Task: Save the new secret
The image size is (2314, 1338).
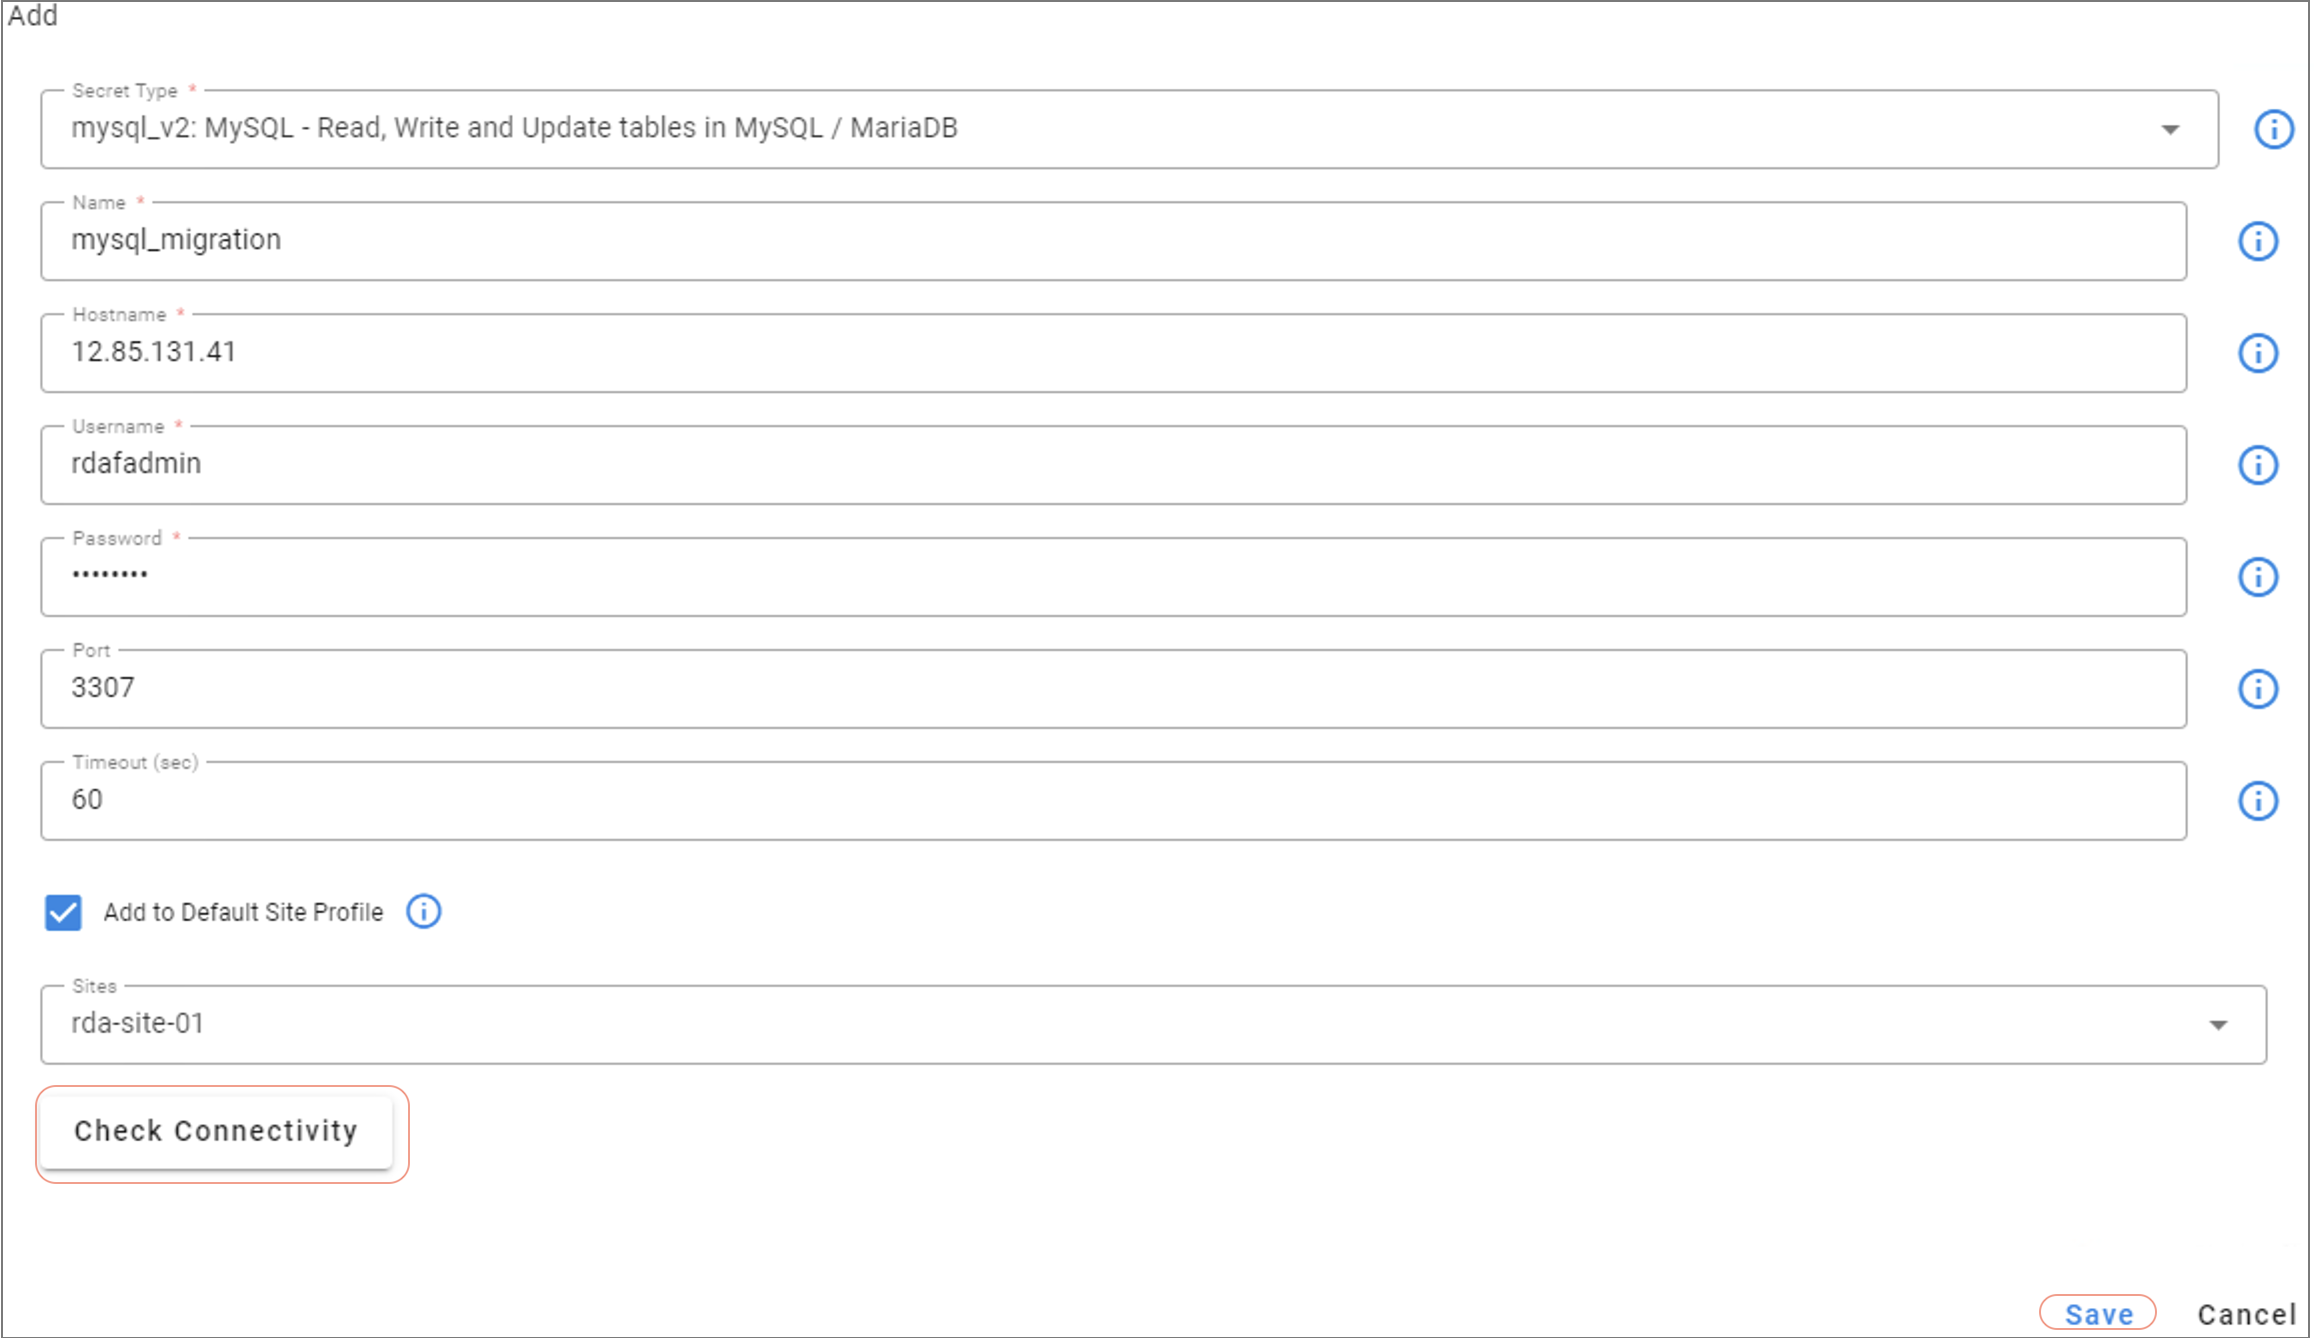Action: coord(2098,1314)
